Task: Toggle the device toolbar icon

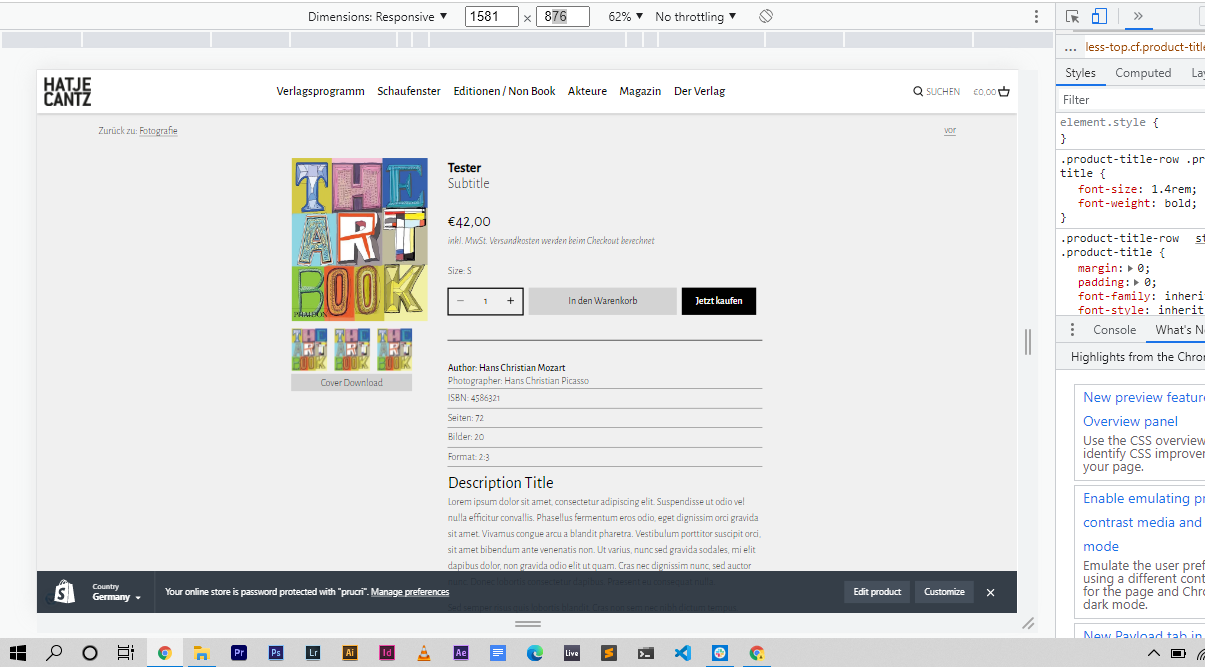Action: click(1099, 16)
